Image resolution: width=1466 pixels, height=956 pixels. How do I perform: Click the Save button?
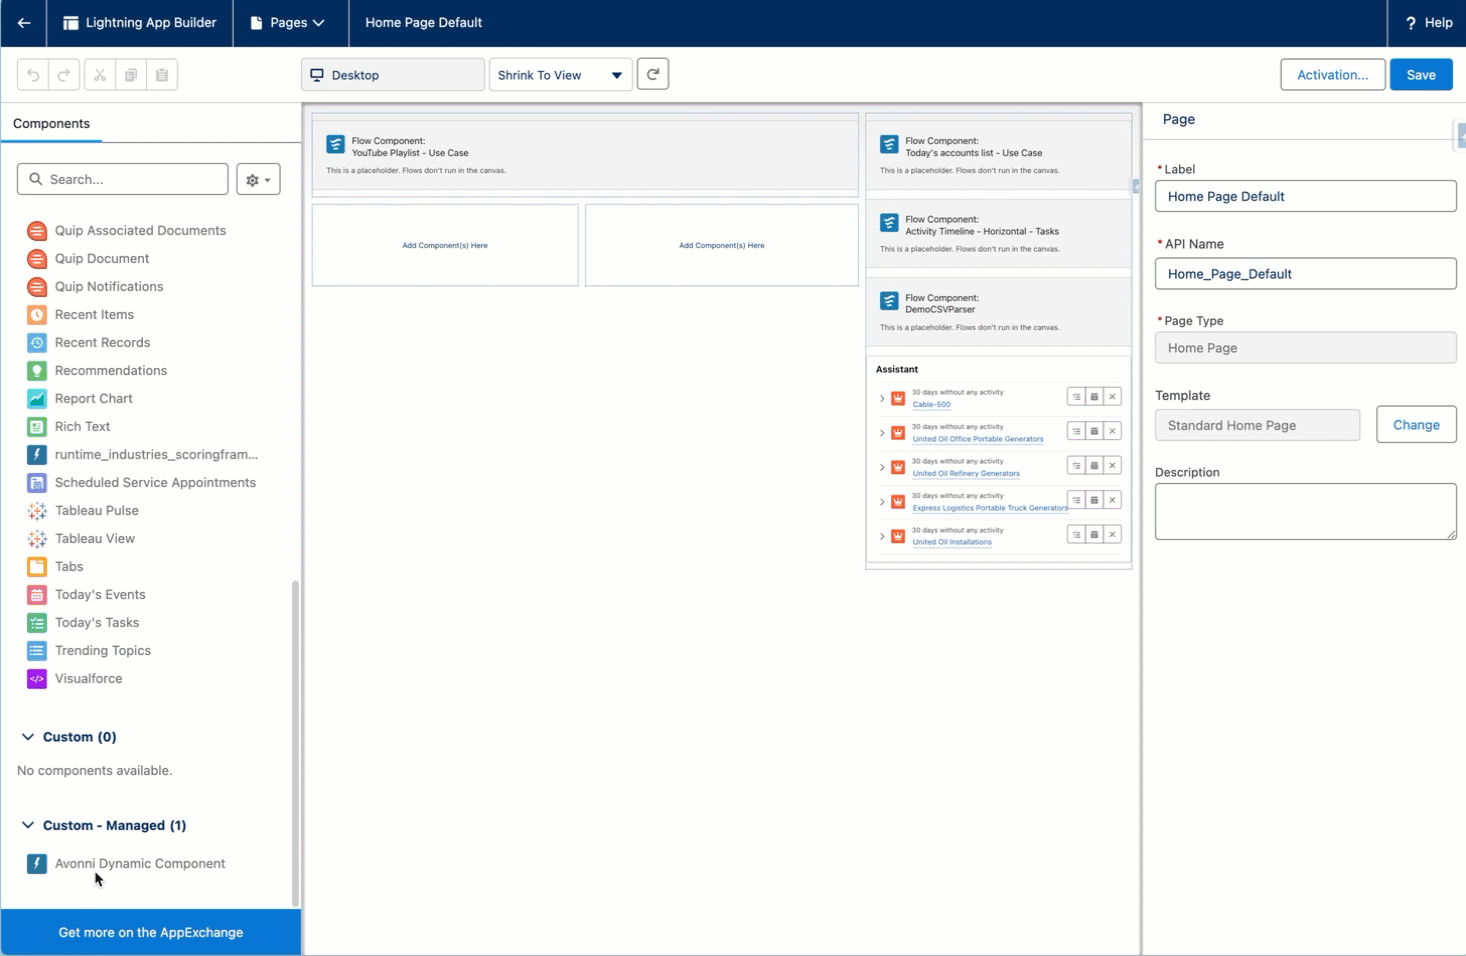(x=1420, y=75)
